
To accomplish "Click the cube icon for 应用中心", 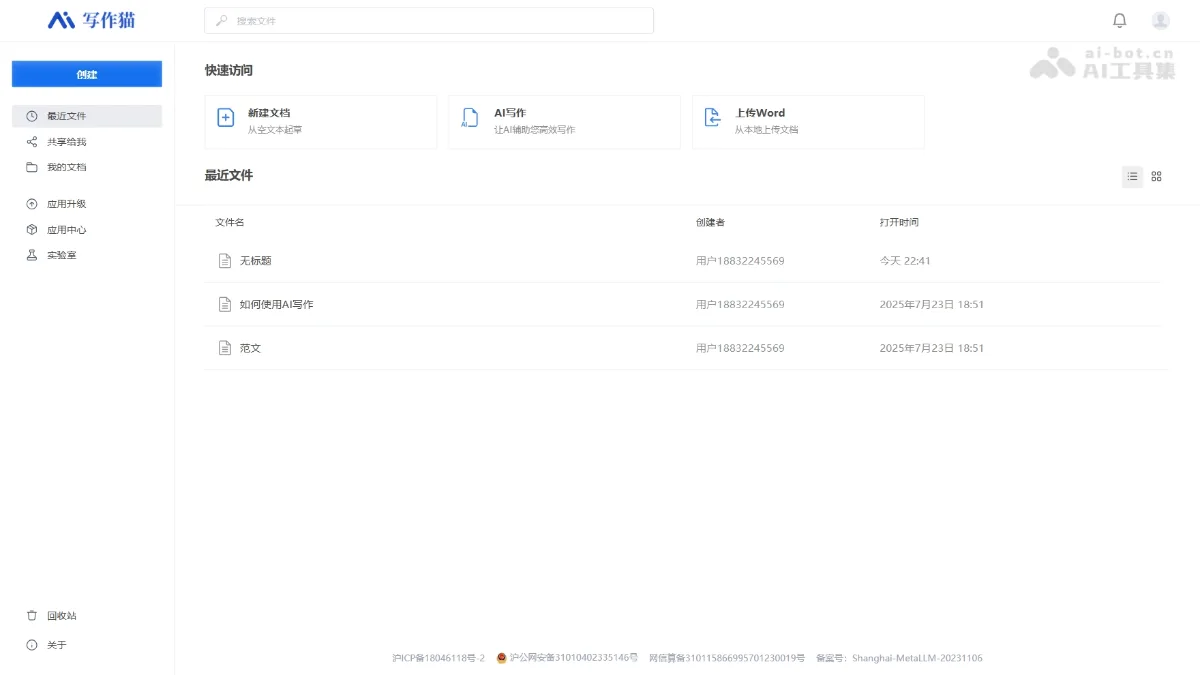I will click(32, 230).
